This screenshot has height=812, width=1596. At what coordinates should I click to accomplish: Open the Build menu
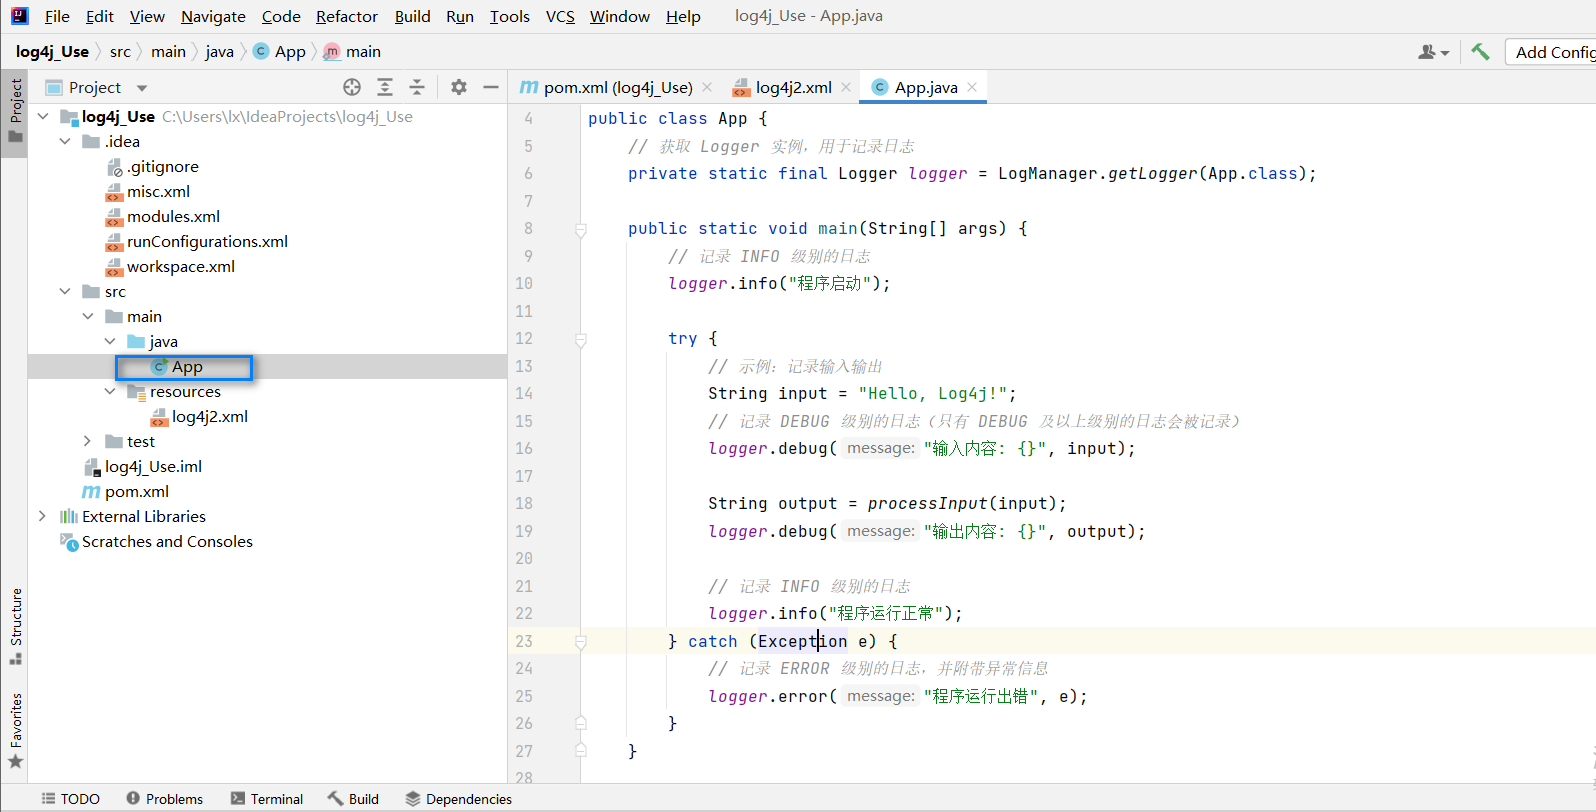(412, 16)
